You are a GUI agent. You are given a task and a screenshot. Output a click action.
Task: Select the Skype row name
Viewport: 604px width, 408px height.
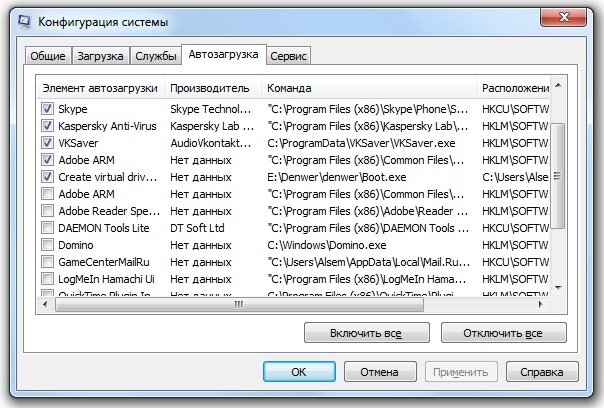[73, 109]
